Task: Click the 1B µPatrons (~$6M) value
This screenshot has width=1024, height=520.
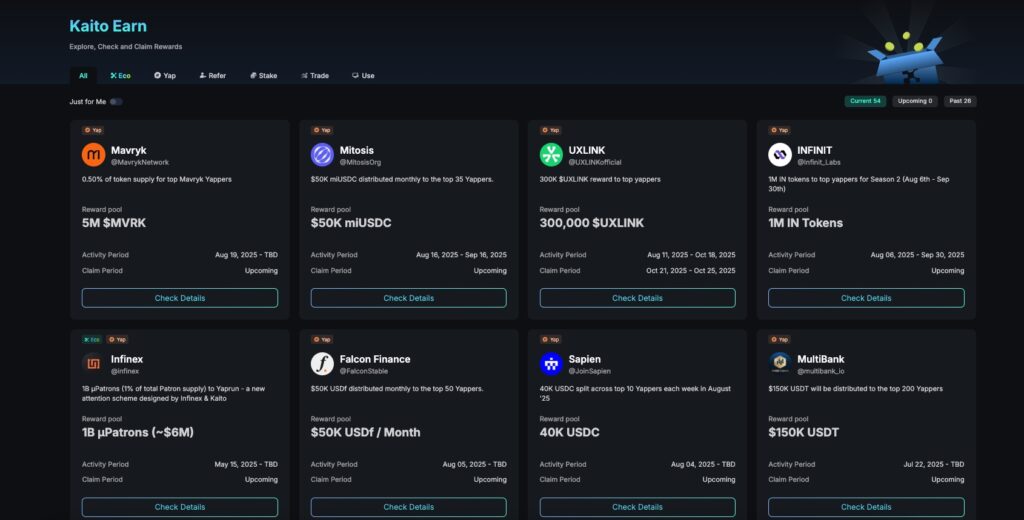Action: 138,432
